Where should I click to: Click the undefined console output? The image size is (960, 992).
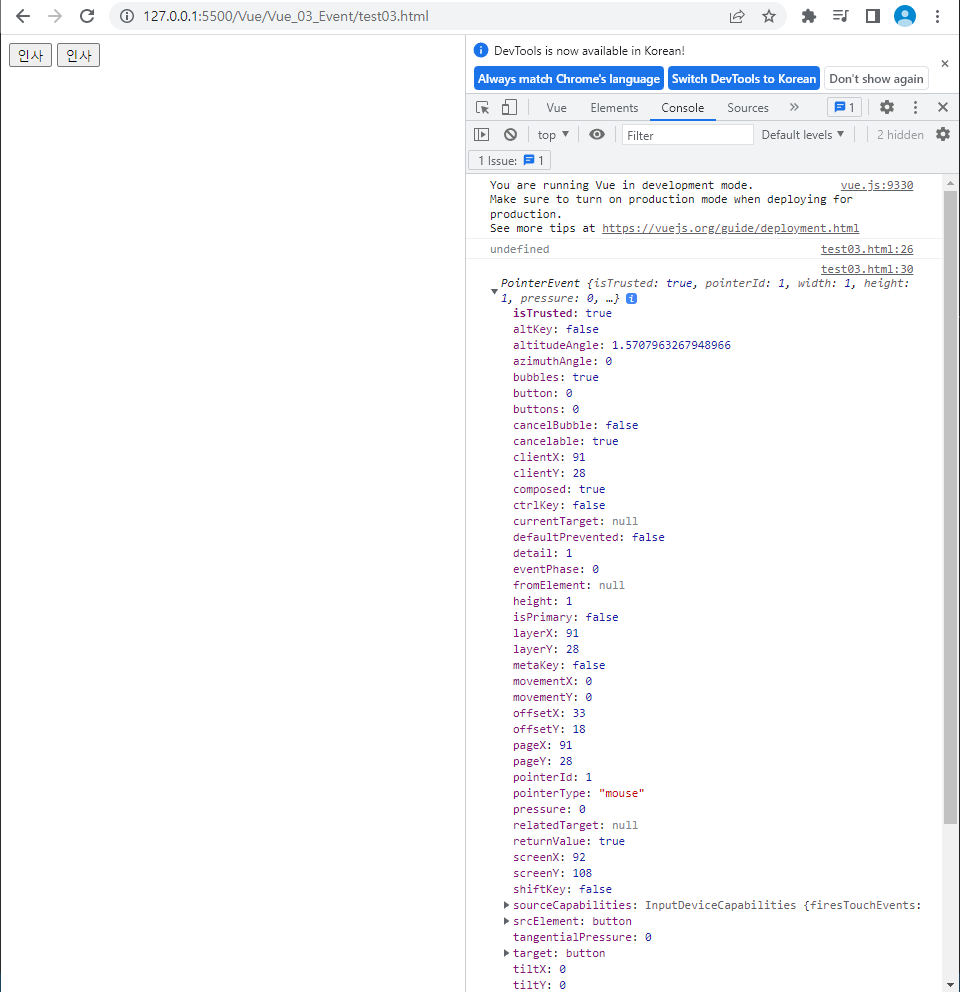tap(520, 249)
